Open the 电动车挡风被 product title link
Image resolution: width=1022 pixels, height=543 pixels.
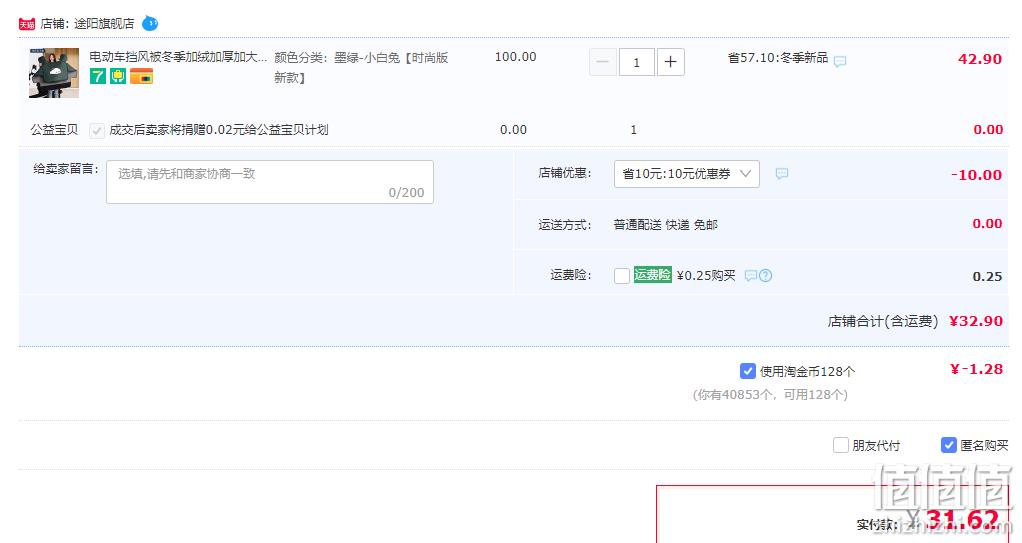(178, 57)
